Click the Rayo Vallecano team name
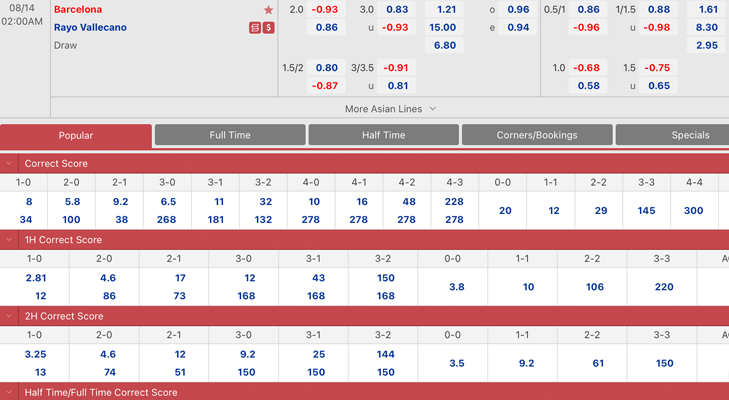Image resolution: width=729 pixels, height=400 pixels. pyautogui.click(x=90, y=27)
